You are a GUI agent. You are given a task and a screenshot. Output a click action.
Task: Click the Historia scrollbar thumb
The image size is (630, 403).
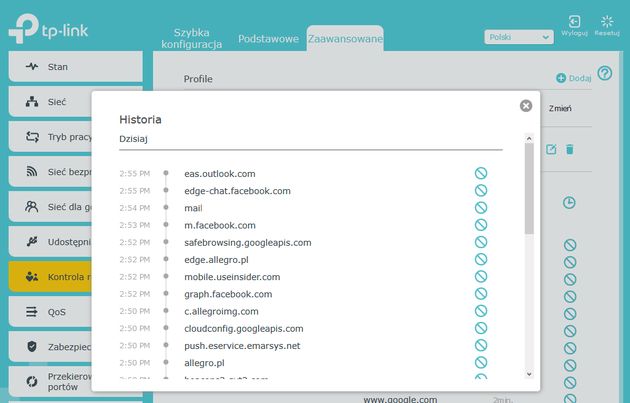point(529,188)
